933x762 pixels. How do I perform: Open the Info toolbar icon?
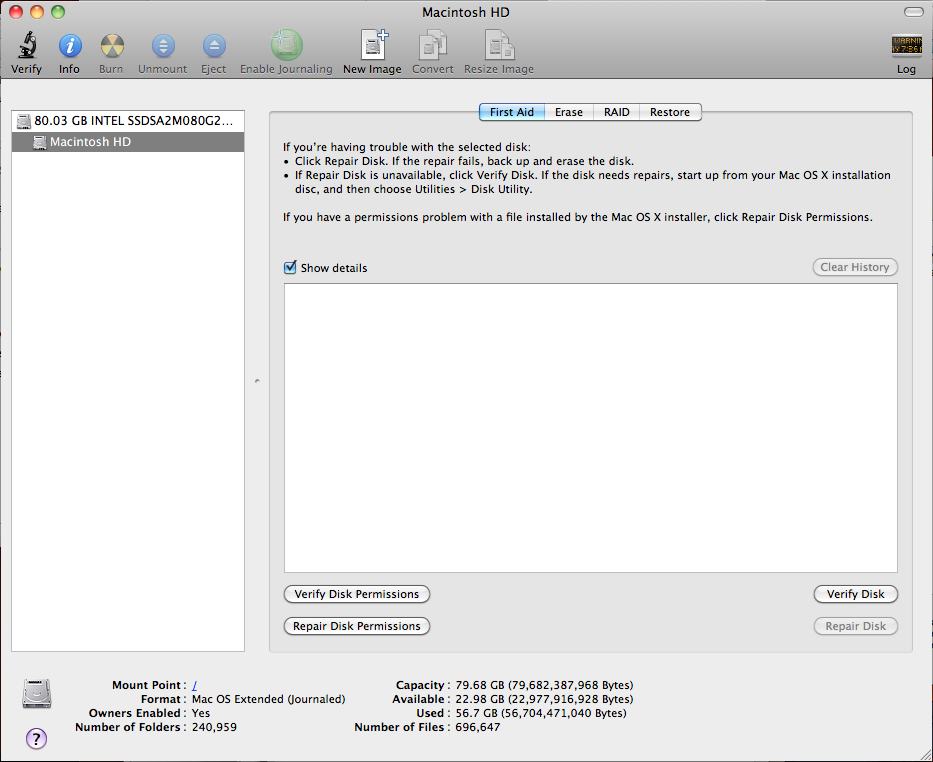[70, 46]
